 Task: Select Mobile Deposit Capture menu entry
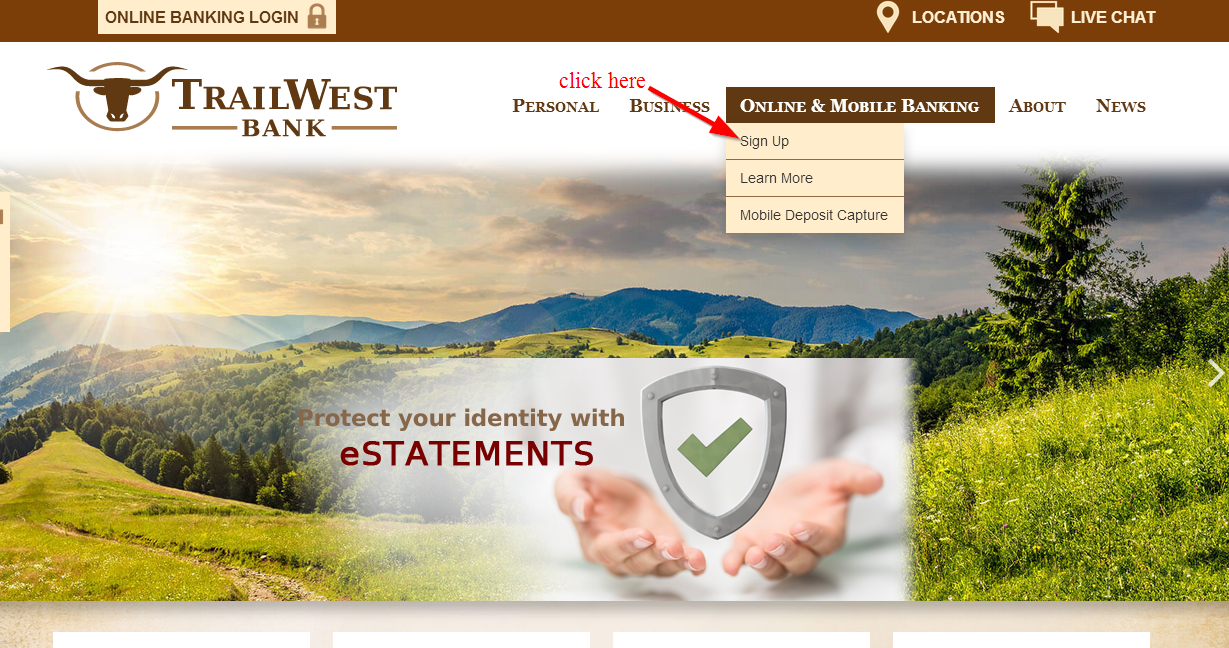point(815,215)
